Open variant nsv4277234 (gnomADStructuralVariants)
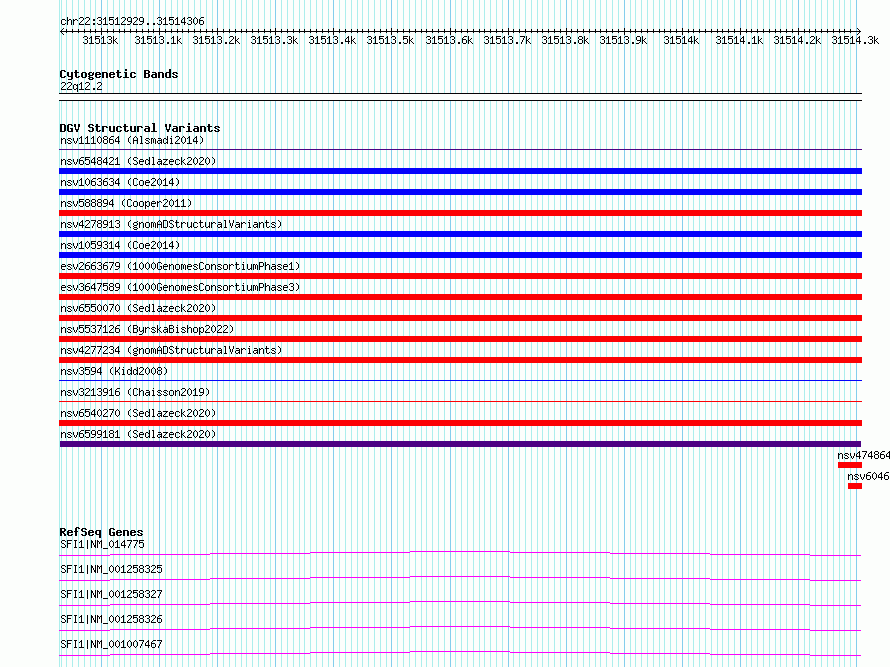Viewport: 890px width, 667px height. click(x=171, y=350)
